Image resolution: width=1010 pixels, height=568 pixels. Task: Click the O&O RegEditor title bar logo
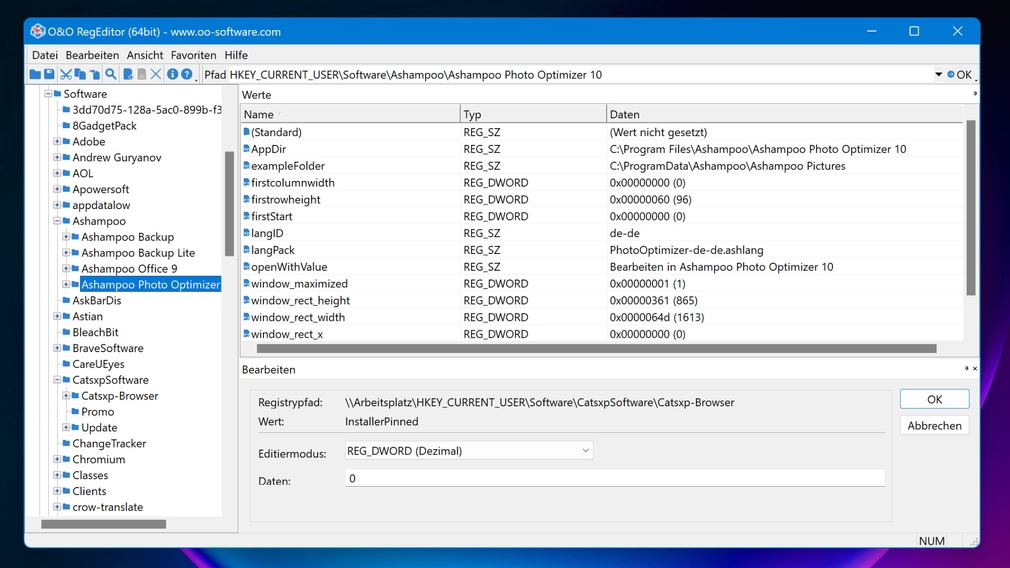coord(38,31)
